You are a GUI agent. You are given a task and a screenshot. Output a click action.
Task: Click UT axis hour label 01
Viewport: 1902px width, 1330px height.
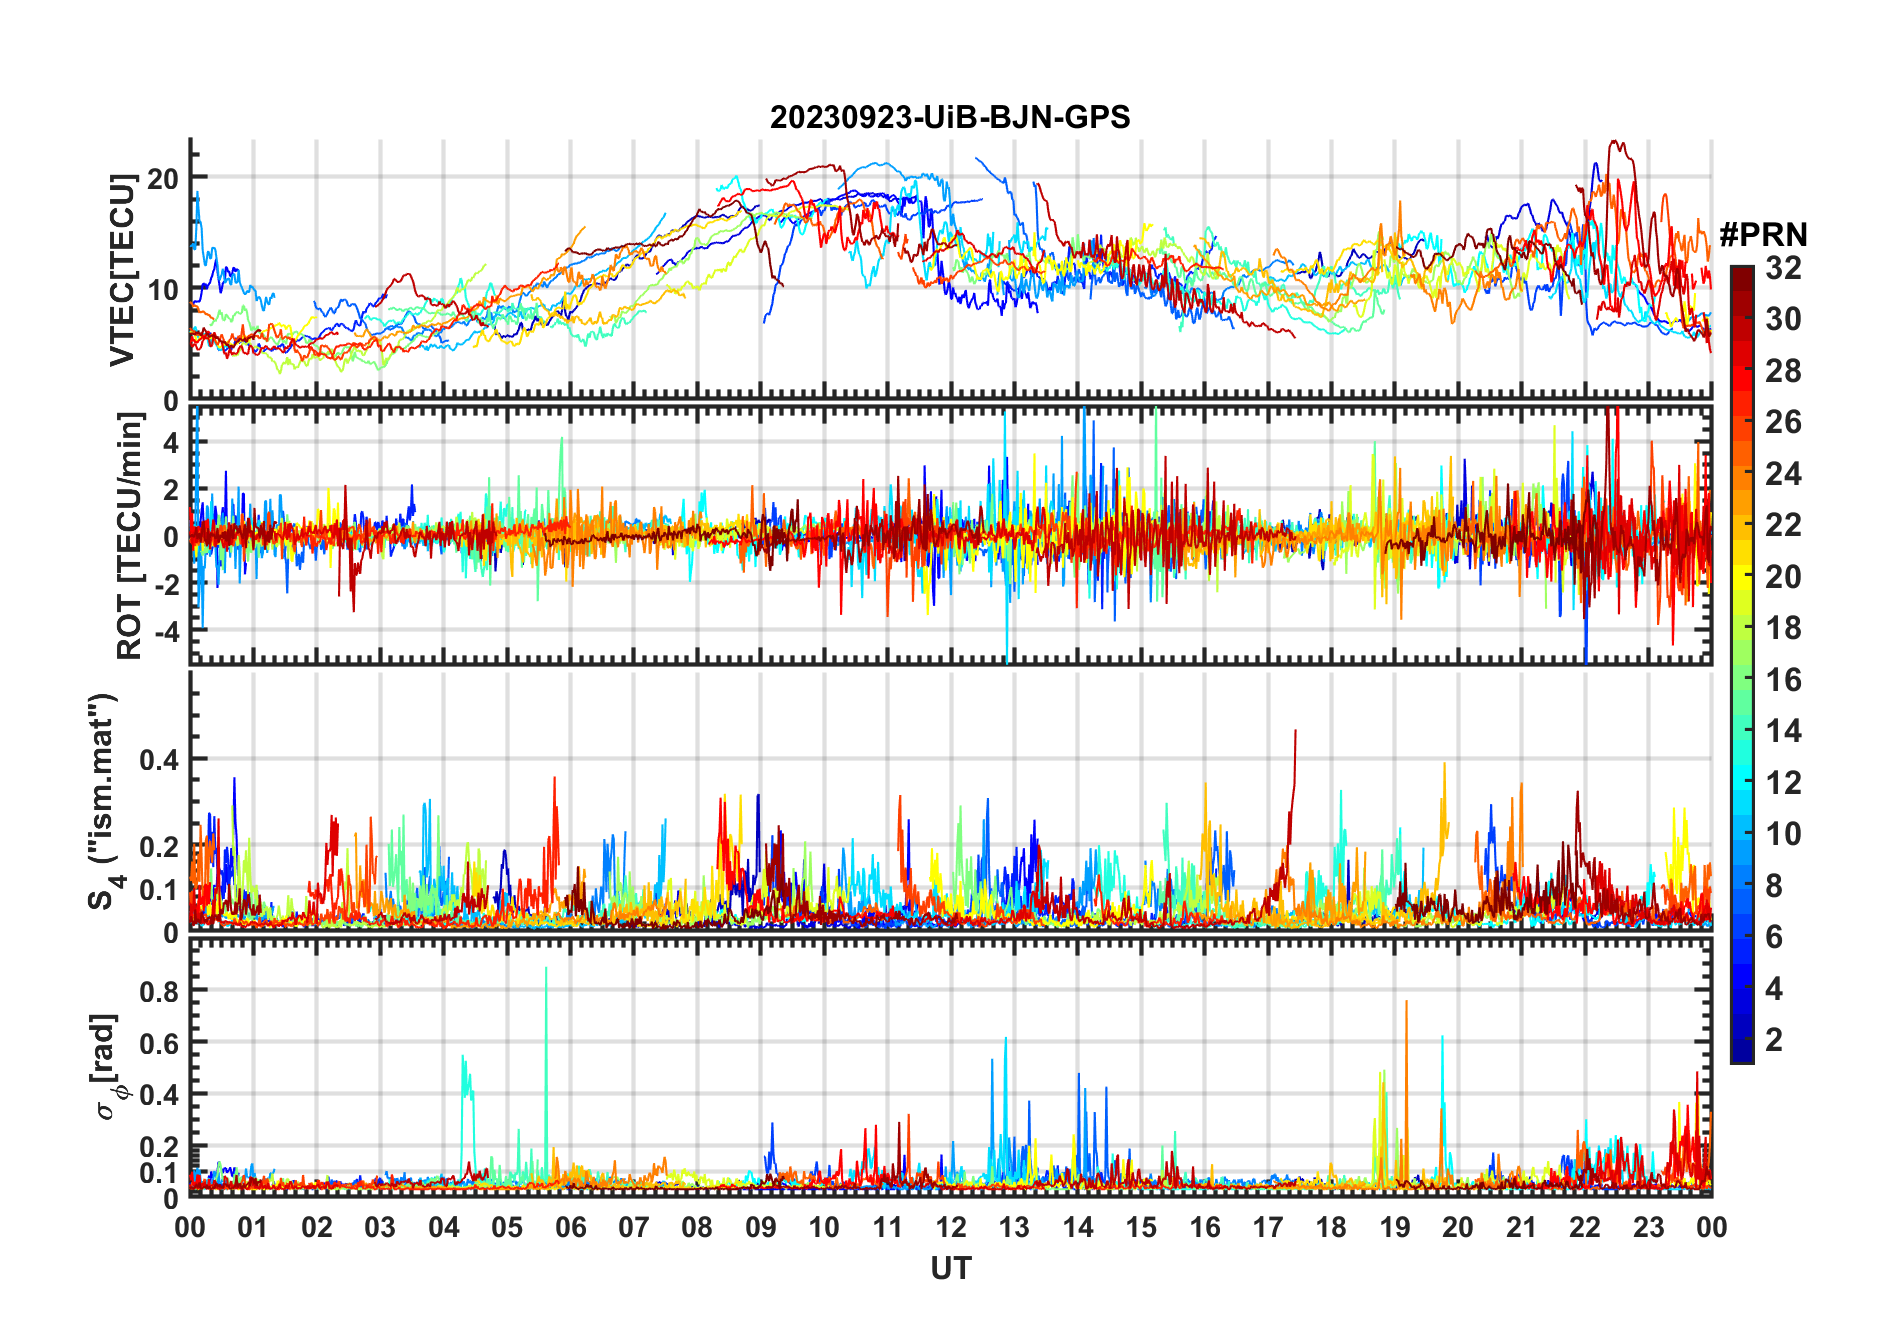pyautogui.click(x=253, y=1228)
